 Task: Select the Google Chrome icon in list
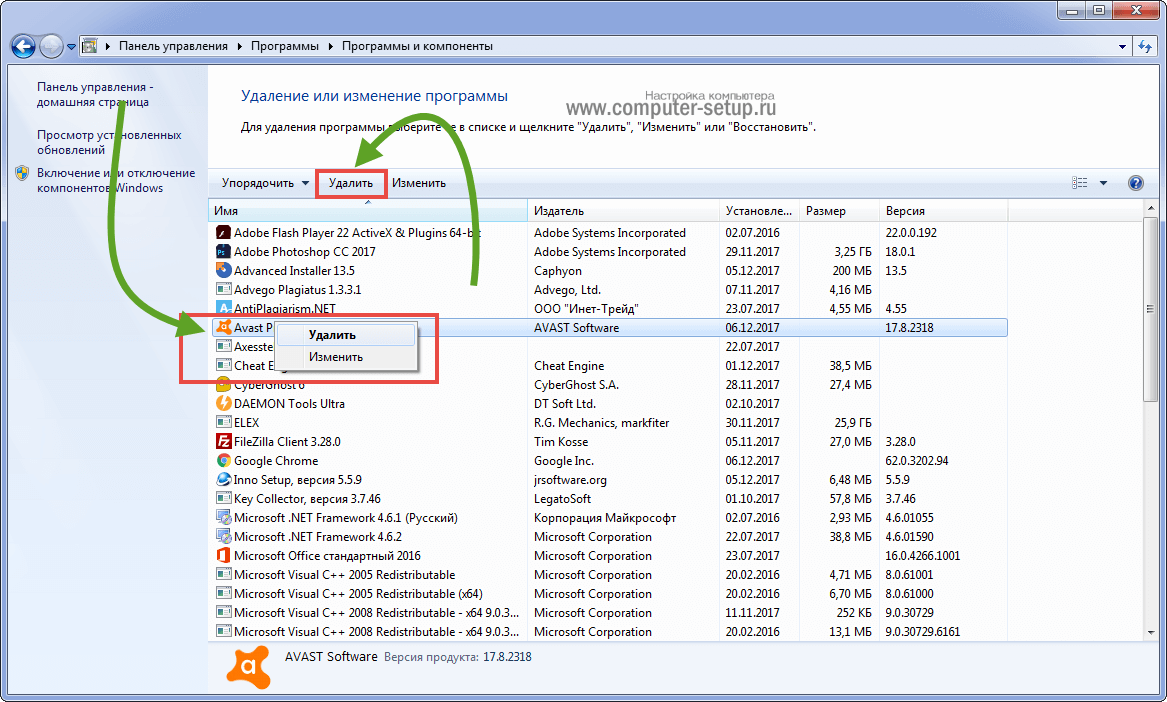[224, 461]
